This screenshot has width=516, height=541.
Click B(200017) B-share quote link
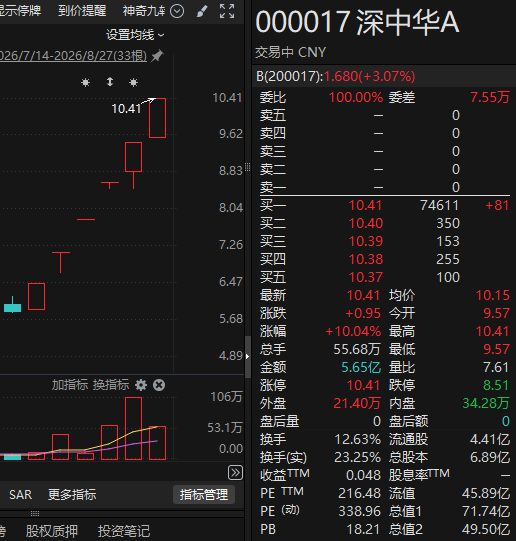pos(336,76)
